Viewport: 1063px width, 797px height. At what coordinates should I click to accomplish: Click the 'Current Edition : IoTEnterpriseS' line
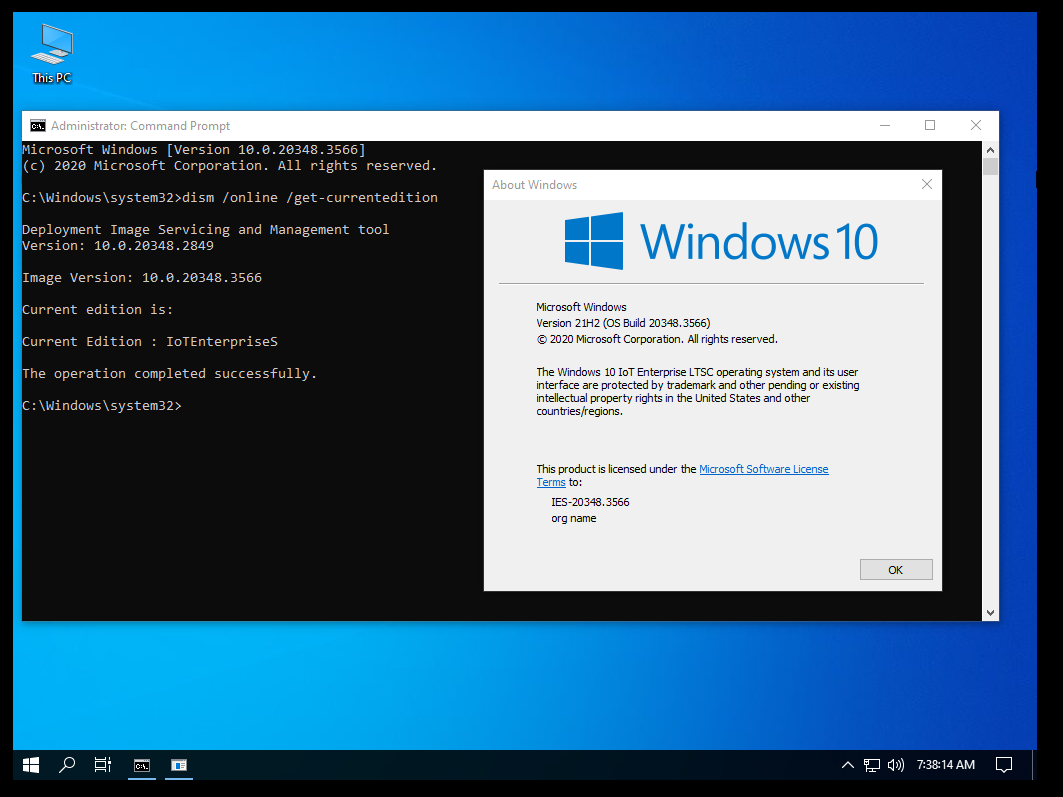coord(150,342)
